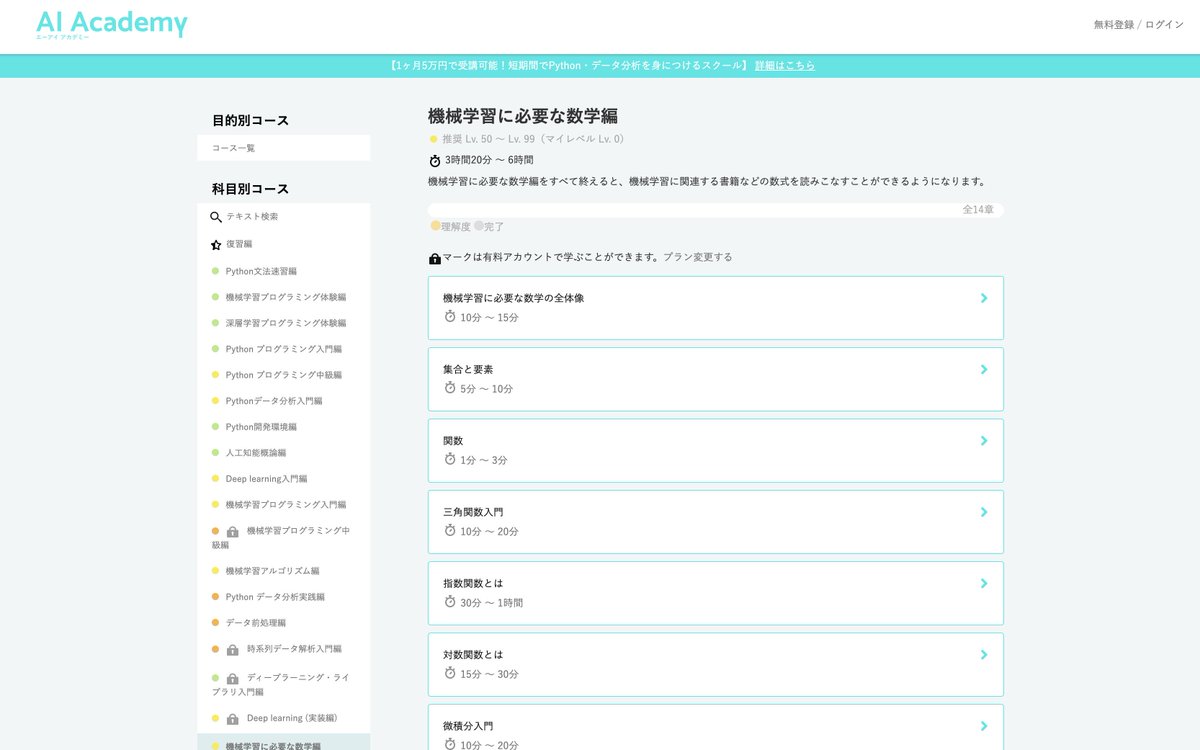Click stopwatch icon in 集合と要素 card

[x=450, y=388]
